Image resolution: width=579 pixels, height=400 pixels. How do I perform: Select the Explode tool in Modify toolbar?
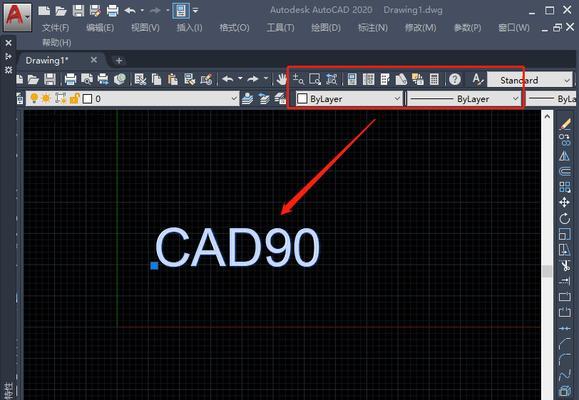coord(565,391)
